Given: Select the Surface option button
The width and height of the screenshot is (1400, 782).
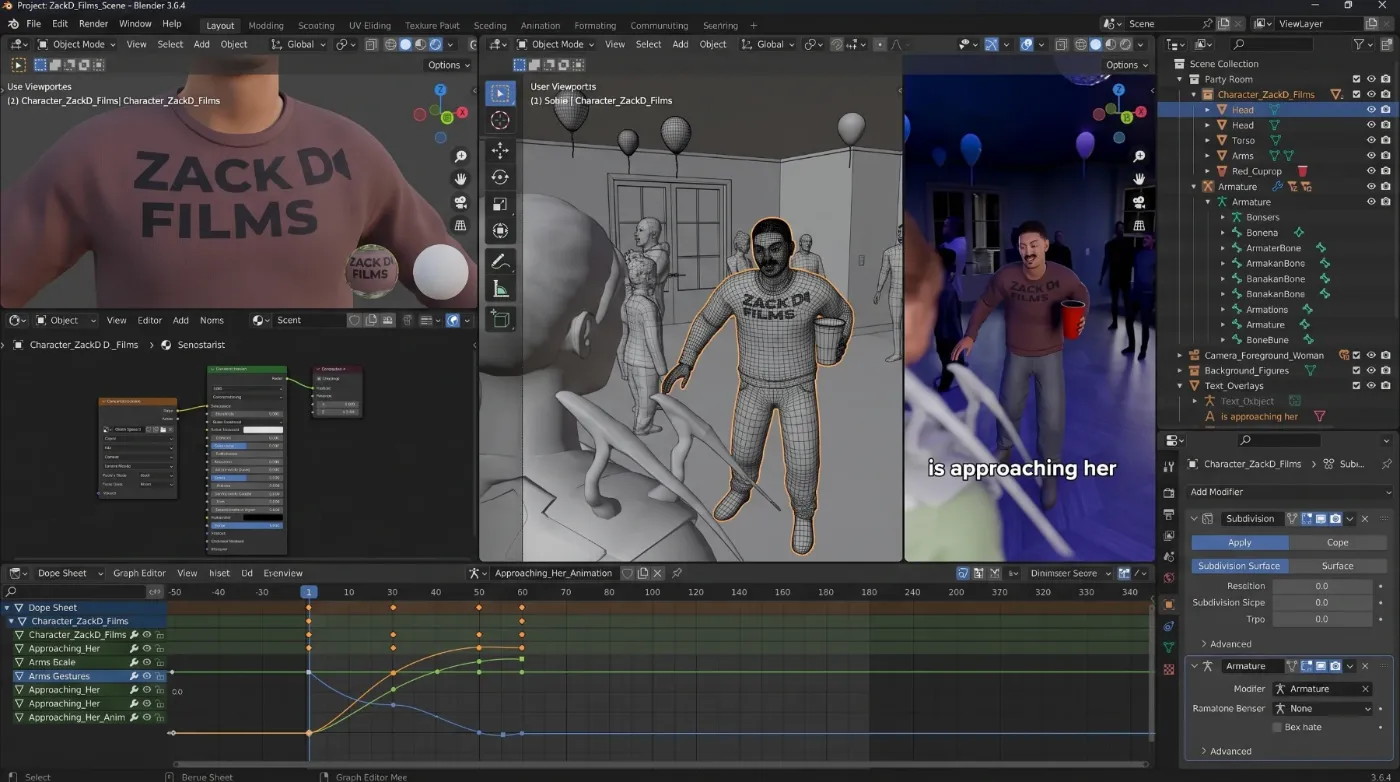Looking at the screenshot, I should [x=1338, y=566].
